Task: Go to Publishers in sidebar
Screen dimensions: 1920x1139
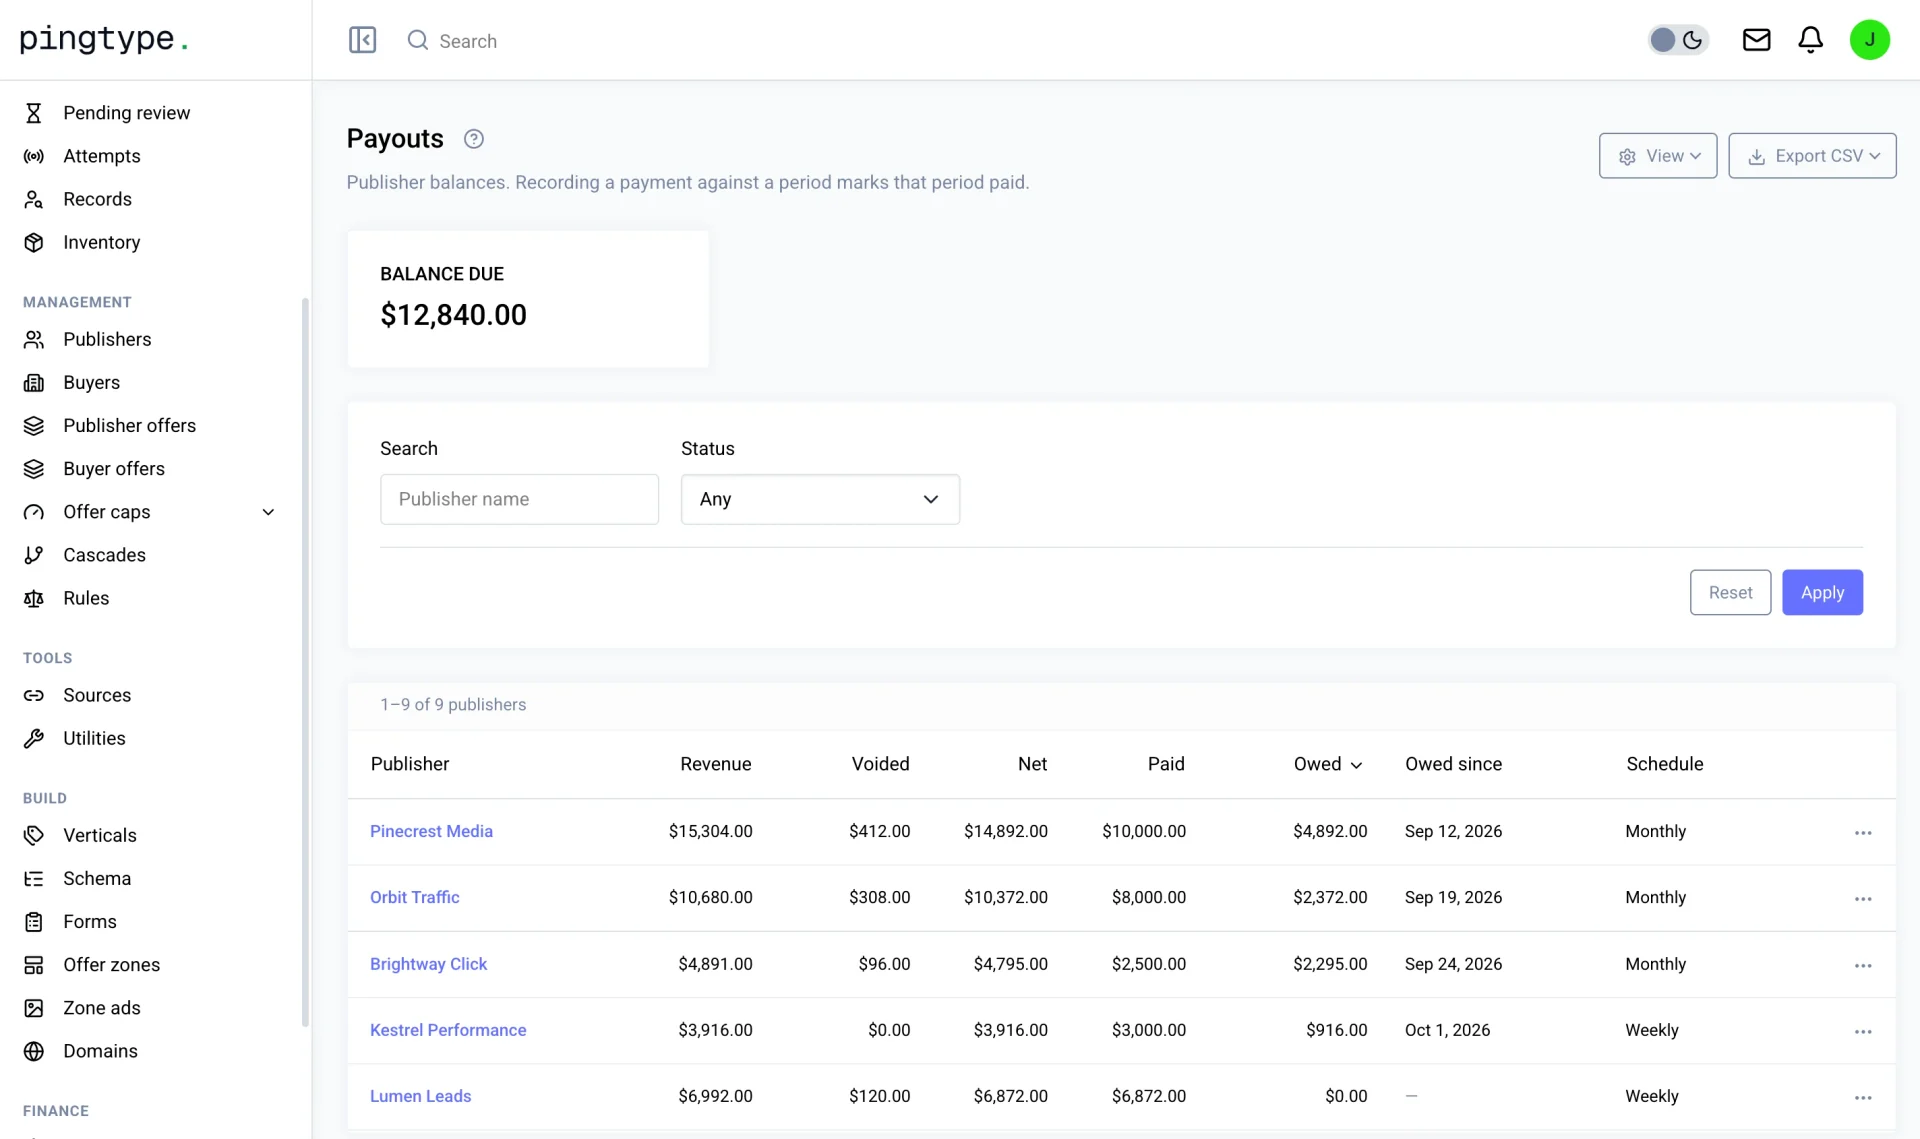Action: [x=107, y=339]
